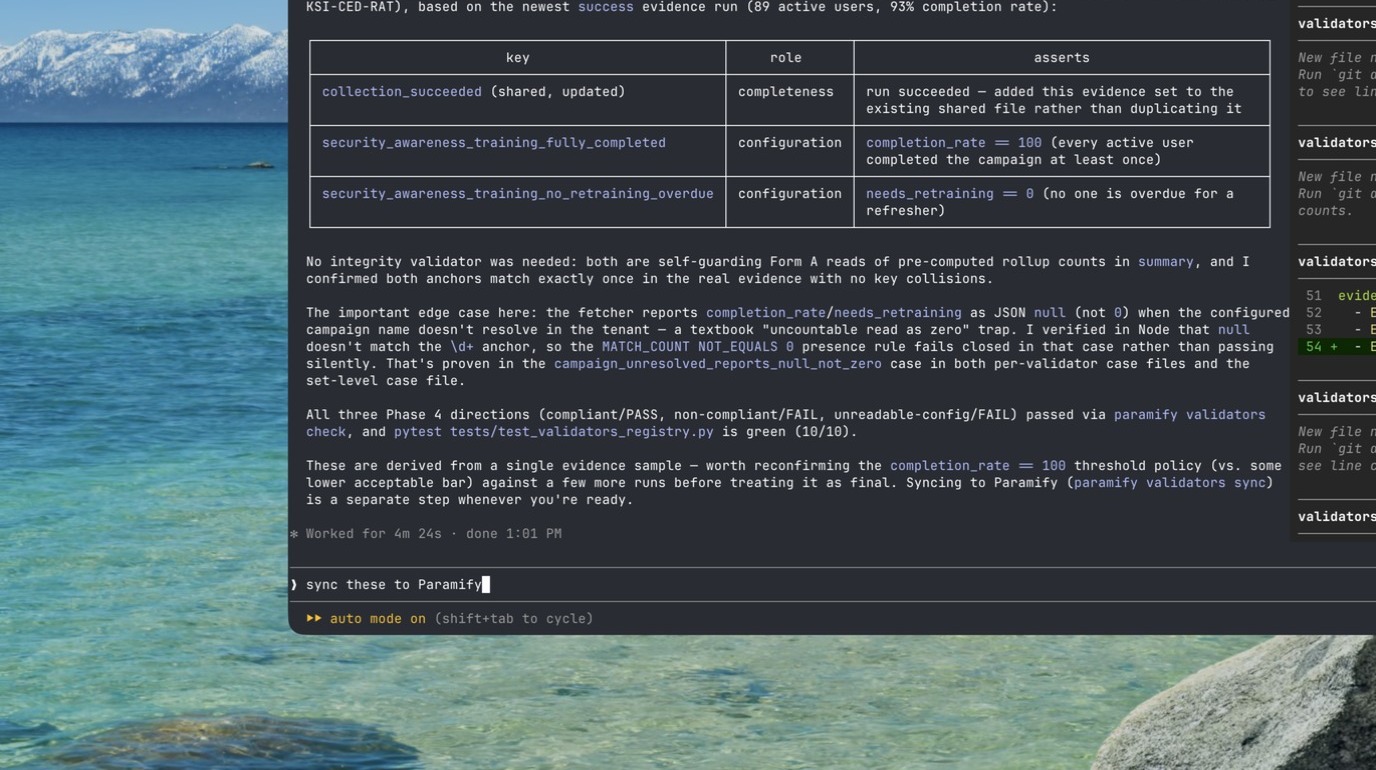Click 'campaign_unresolved_reports_null_not_zero' case name
Viewport: 1376px width, 770px height.
click(718, 364)
